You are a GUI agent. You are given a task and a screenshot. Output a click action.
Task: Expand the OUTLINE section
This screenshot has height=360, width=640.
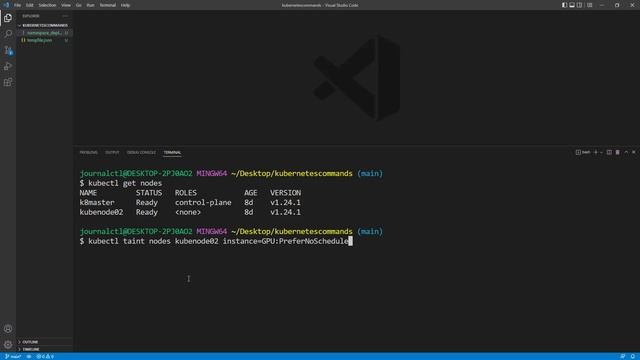44,342
